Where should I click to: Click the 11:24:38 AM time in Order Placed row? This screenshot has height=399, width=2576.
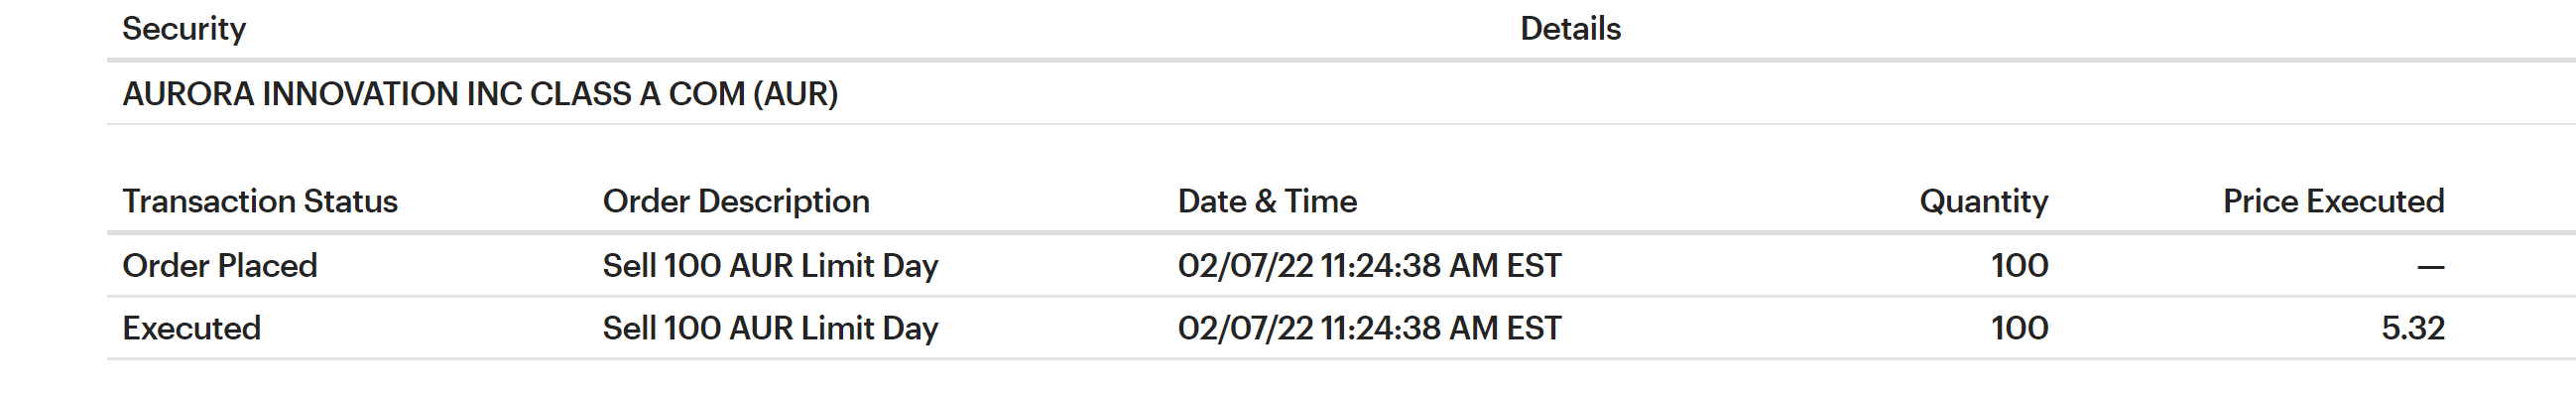pos(1408,265)
